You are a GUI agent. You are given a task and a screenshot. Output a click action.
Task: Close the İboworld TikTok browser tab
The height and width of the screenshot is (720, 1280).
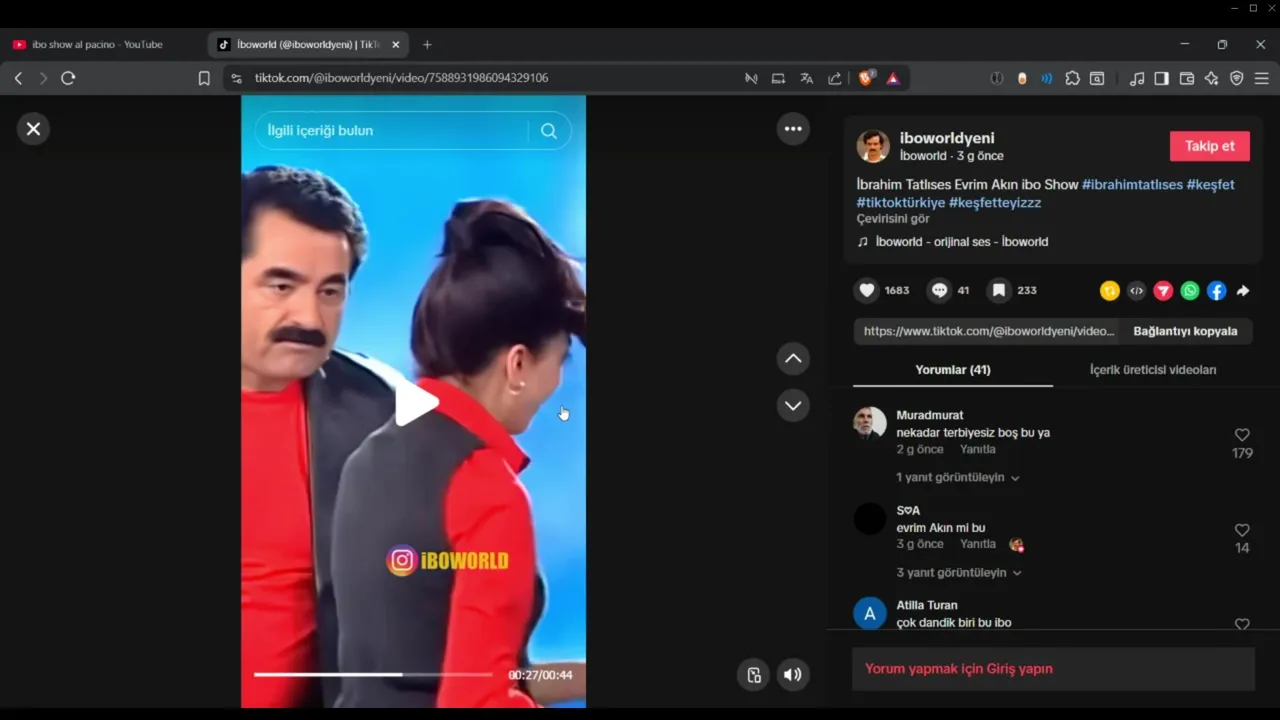(x=396, y=44)
